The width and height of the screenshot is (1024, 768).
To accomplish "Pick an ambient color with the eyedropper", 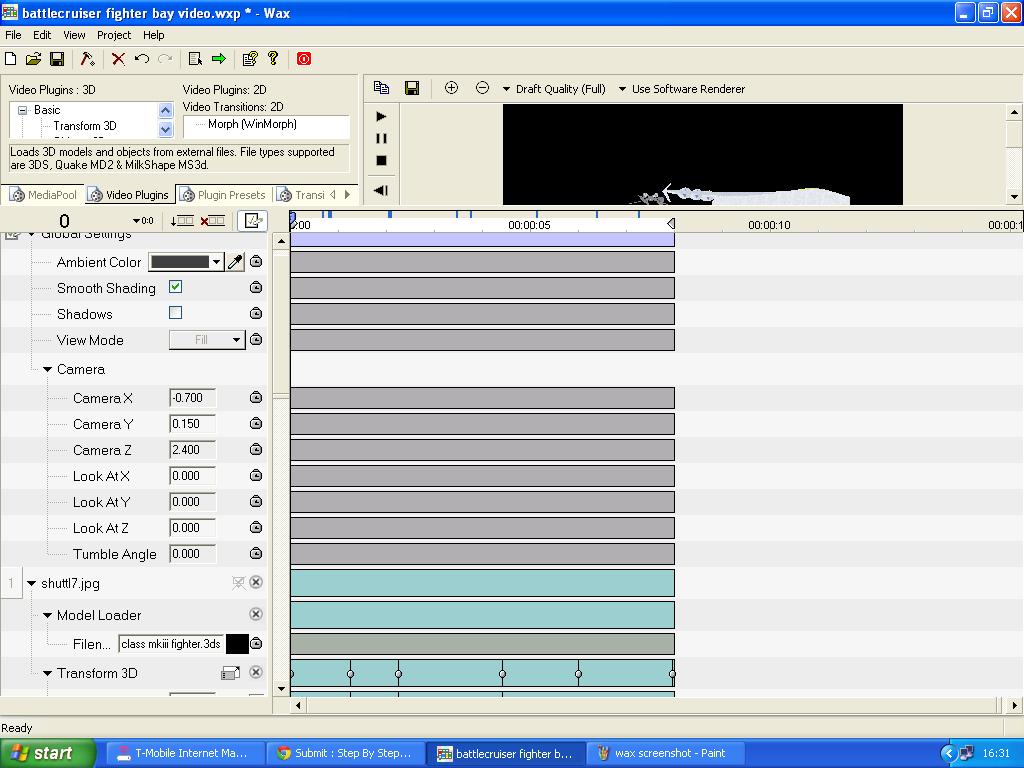I will coord(236,261).
